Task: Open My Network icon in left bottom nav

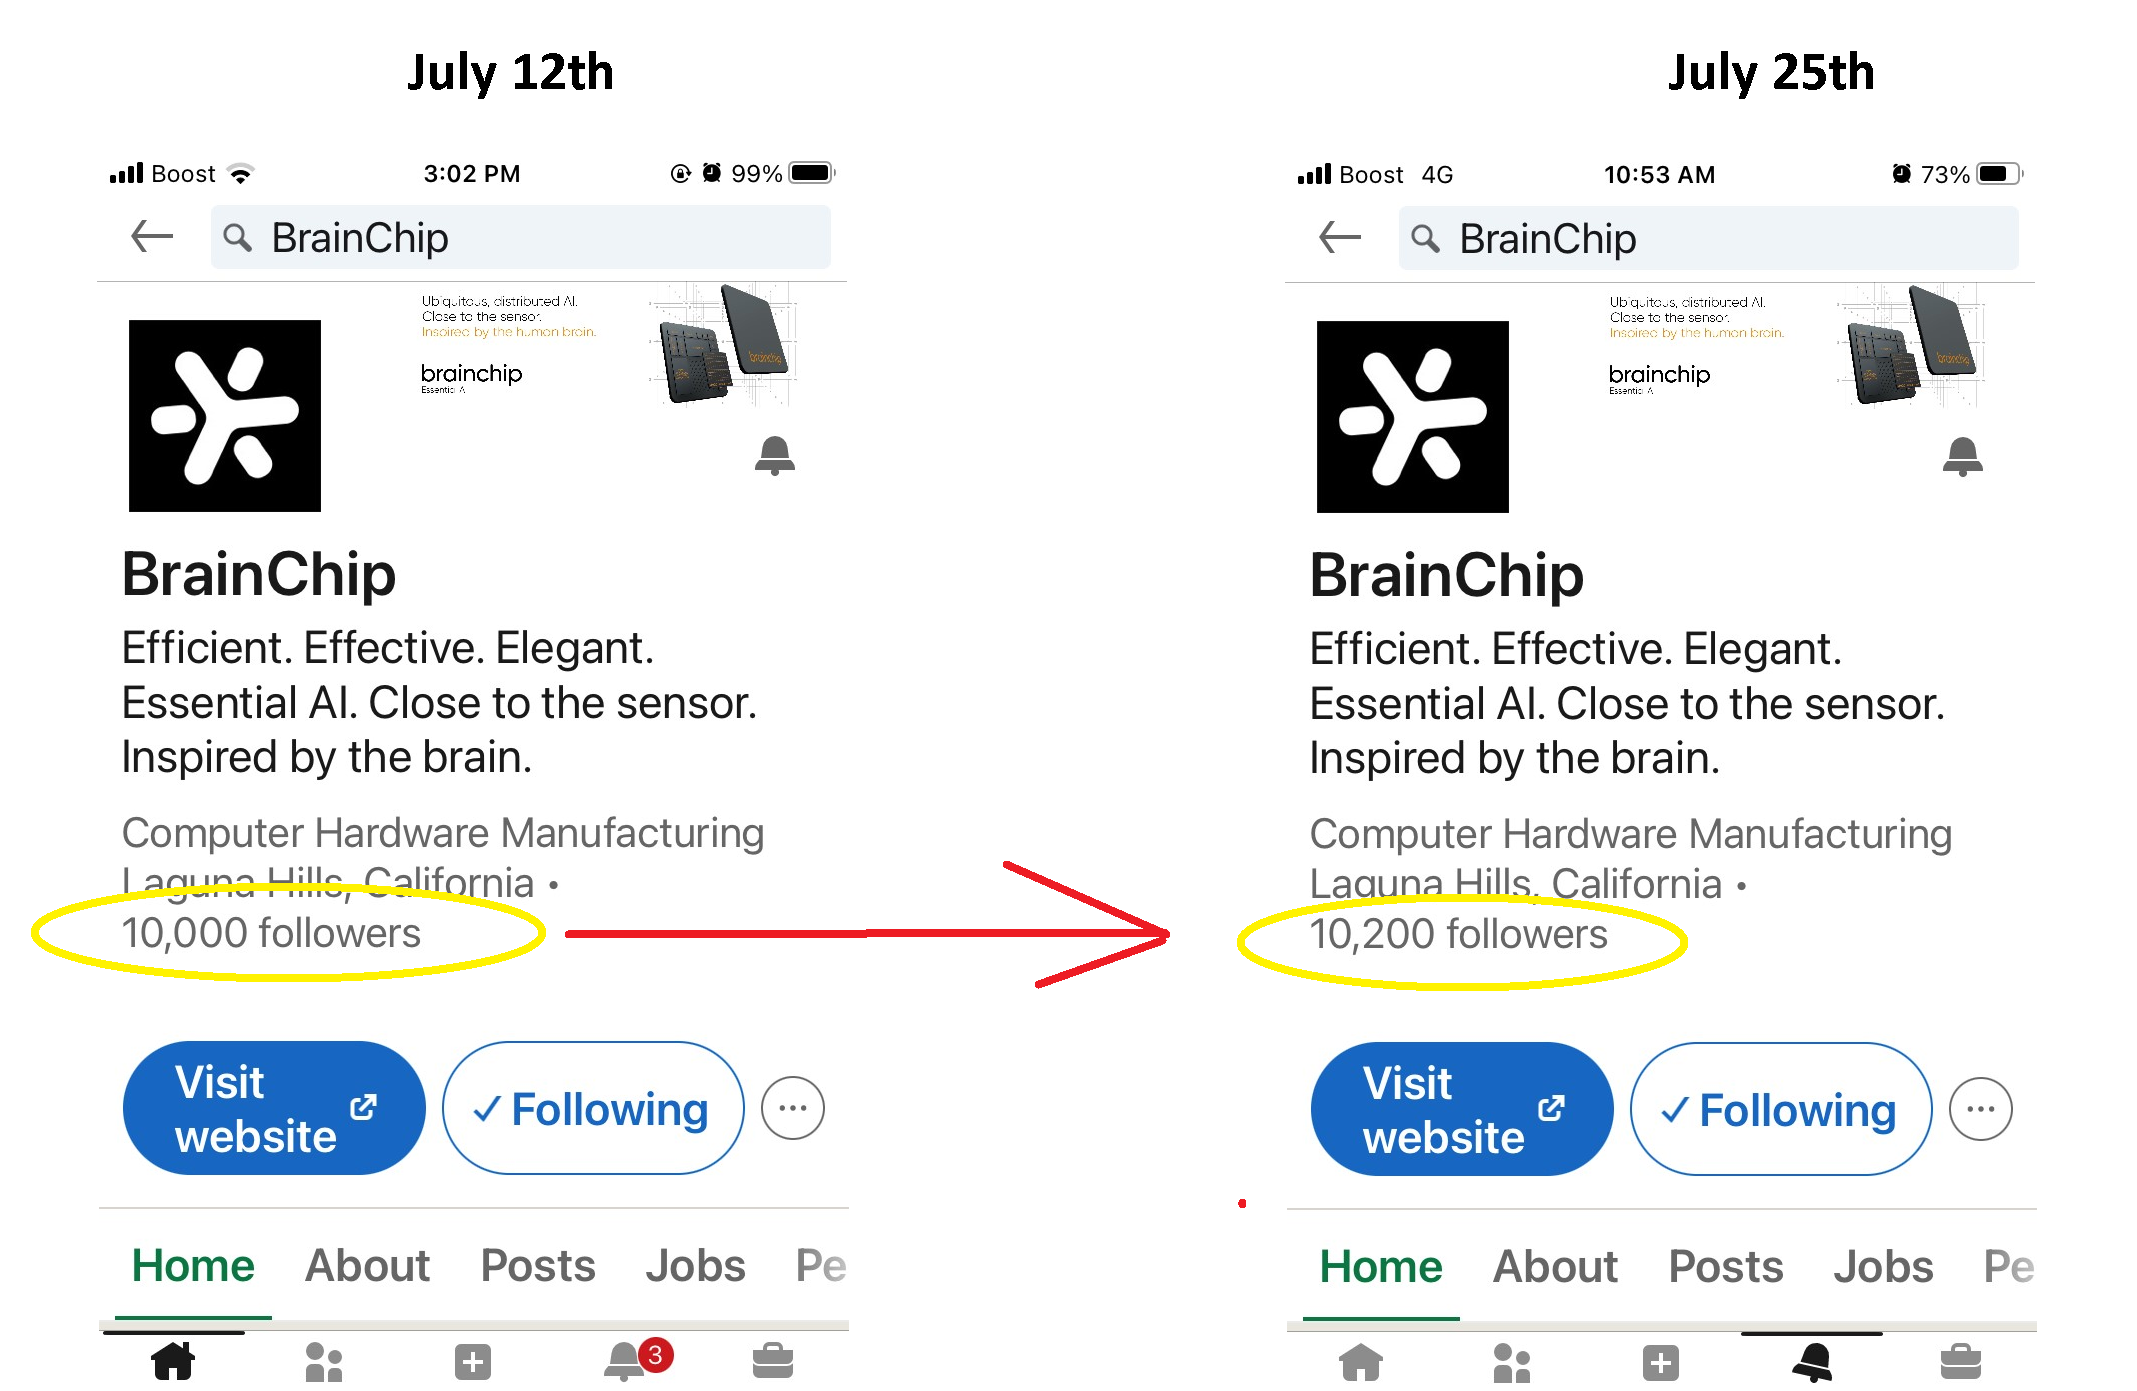Action: coord(323,1362)
